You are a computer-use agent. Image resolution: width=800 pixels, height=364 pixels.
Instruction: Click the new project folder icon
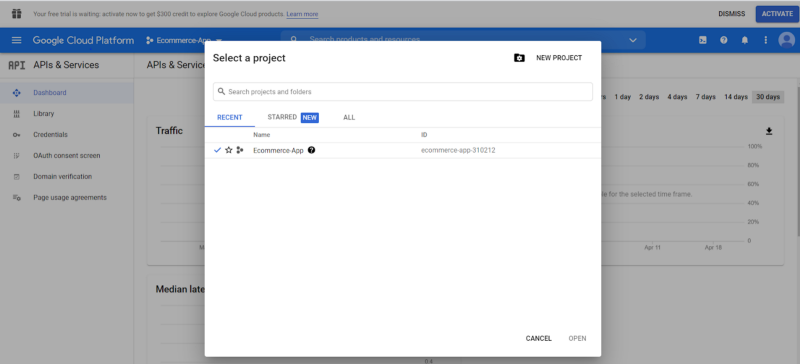pyautogui.click(x=519, y=58)
